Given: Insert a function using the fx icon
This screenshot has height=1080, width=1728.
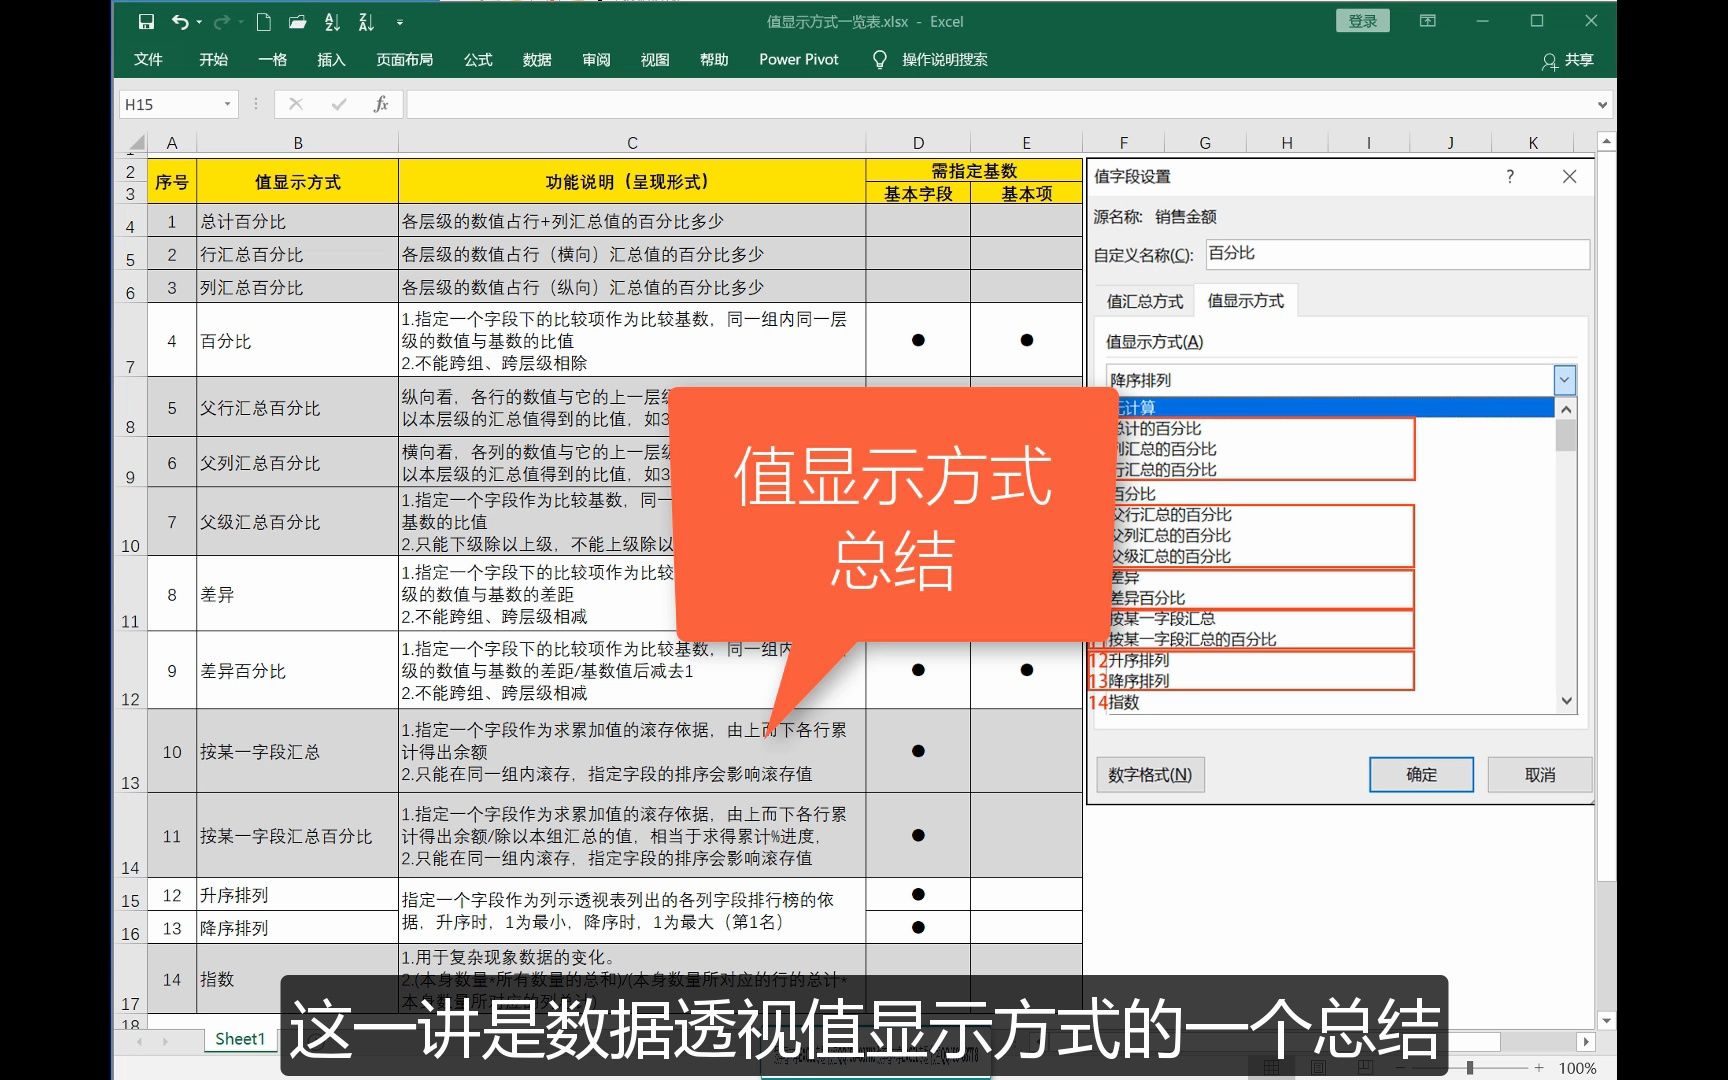Looking at the screenshot, I should pyautogui.click(x=381, y=103).
